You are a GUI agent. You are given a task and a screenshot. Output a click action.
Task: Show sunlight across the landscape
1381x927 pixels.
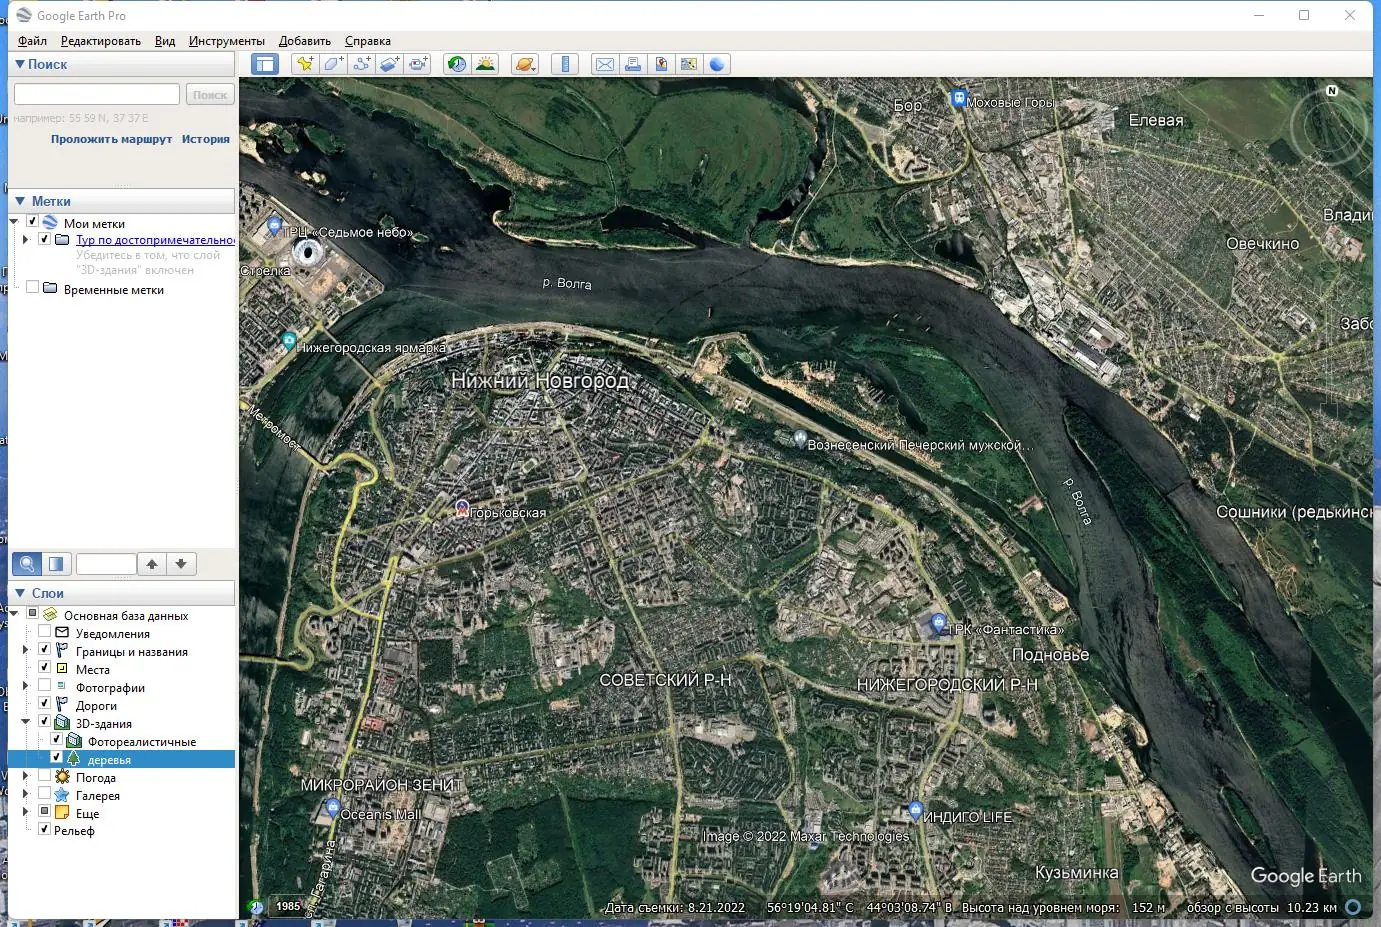[x=485, y=64]
